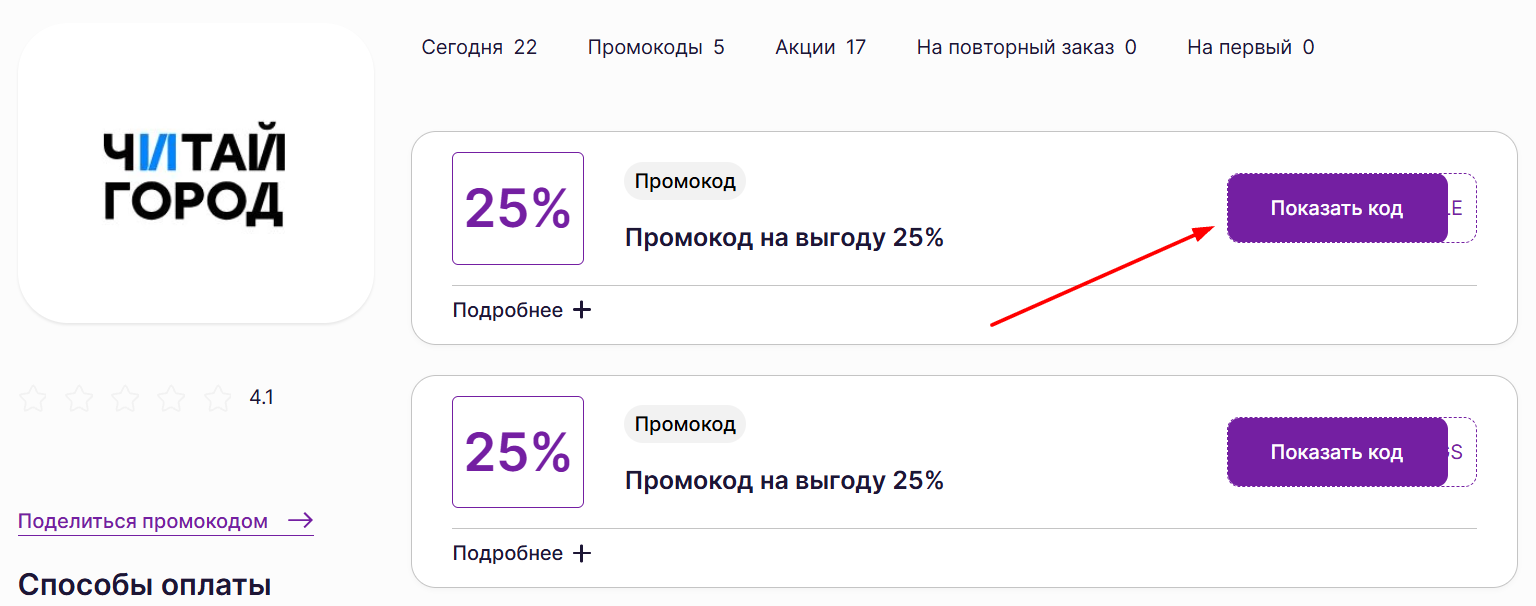Select the На первый filter
Image resolution: width=1536 pixels, height=606 pixels.
1249,46
